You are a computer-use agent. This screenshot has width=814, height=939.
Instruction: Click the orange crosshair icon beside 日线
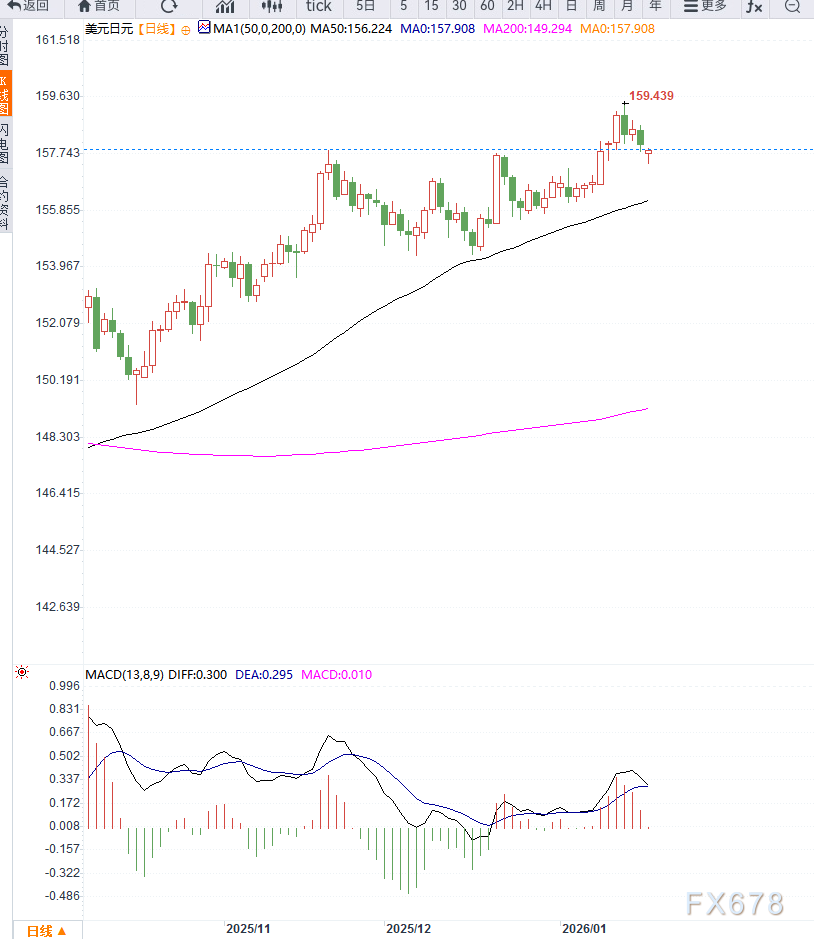pyautogui.click(x=185, y=29)
